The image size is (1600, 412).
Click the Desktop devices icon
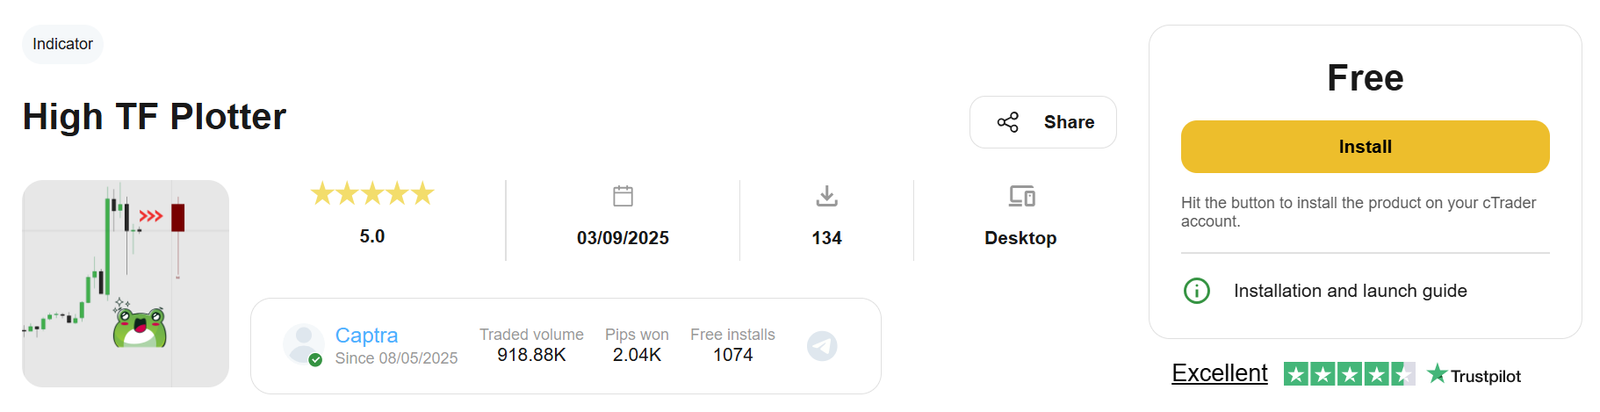pos(1021,196)
